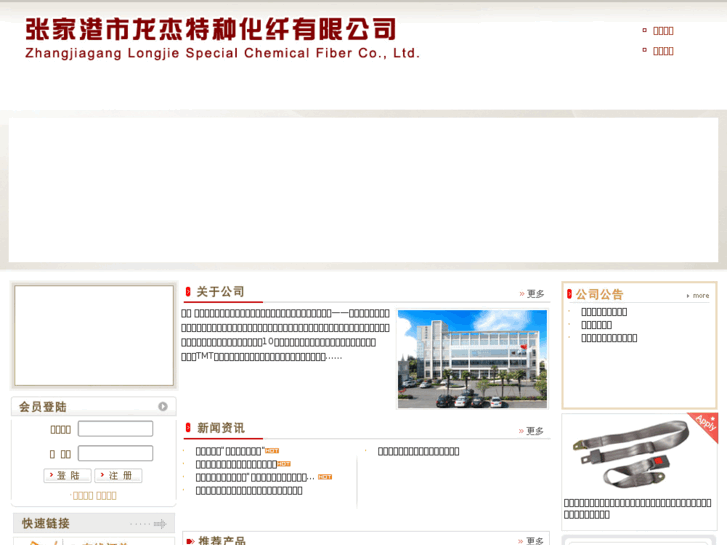Open the company building photo
Viewport: 727px width, 545px height.
(x=472, y=359)
